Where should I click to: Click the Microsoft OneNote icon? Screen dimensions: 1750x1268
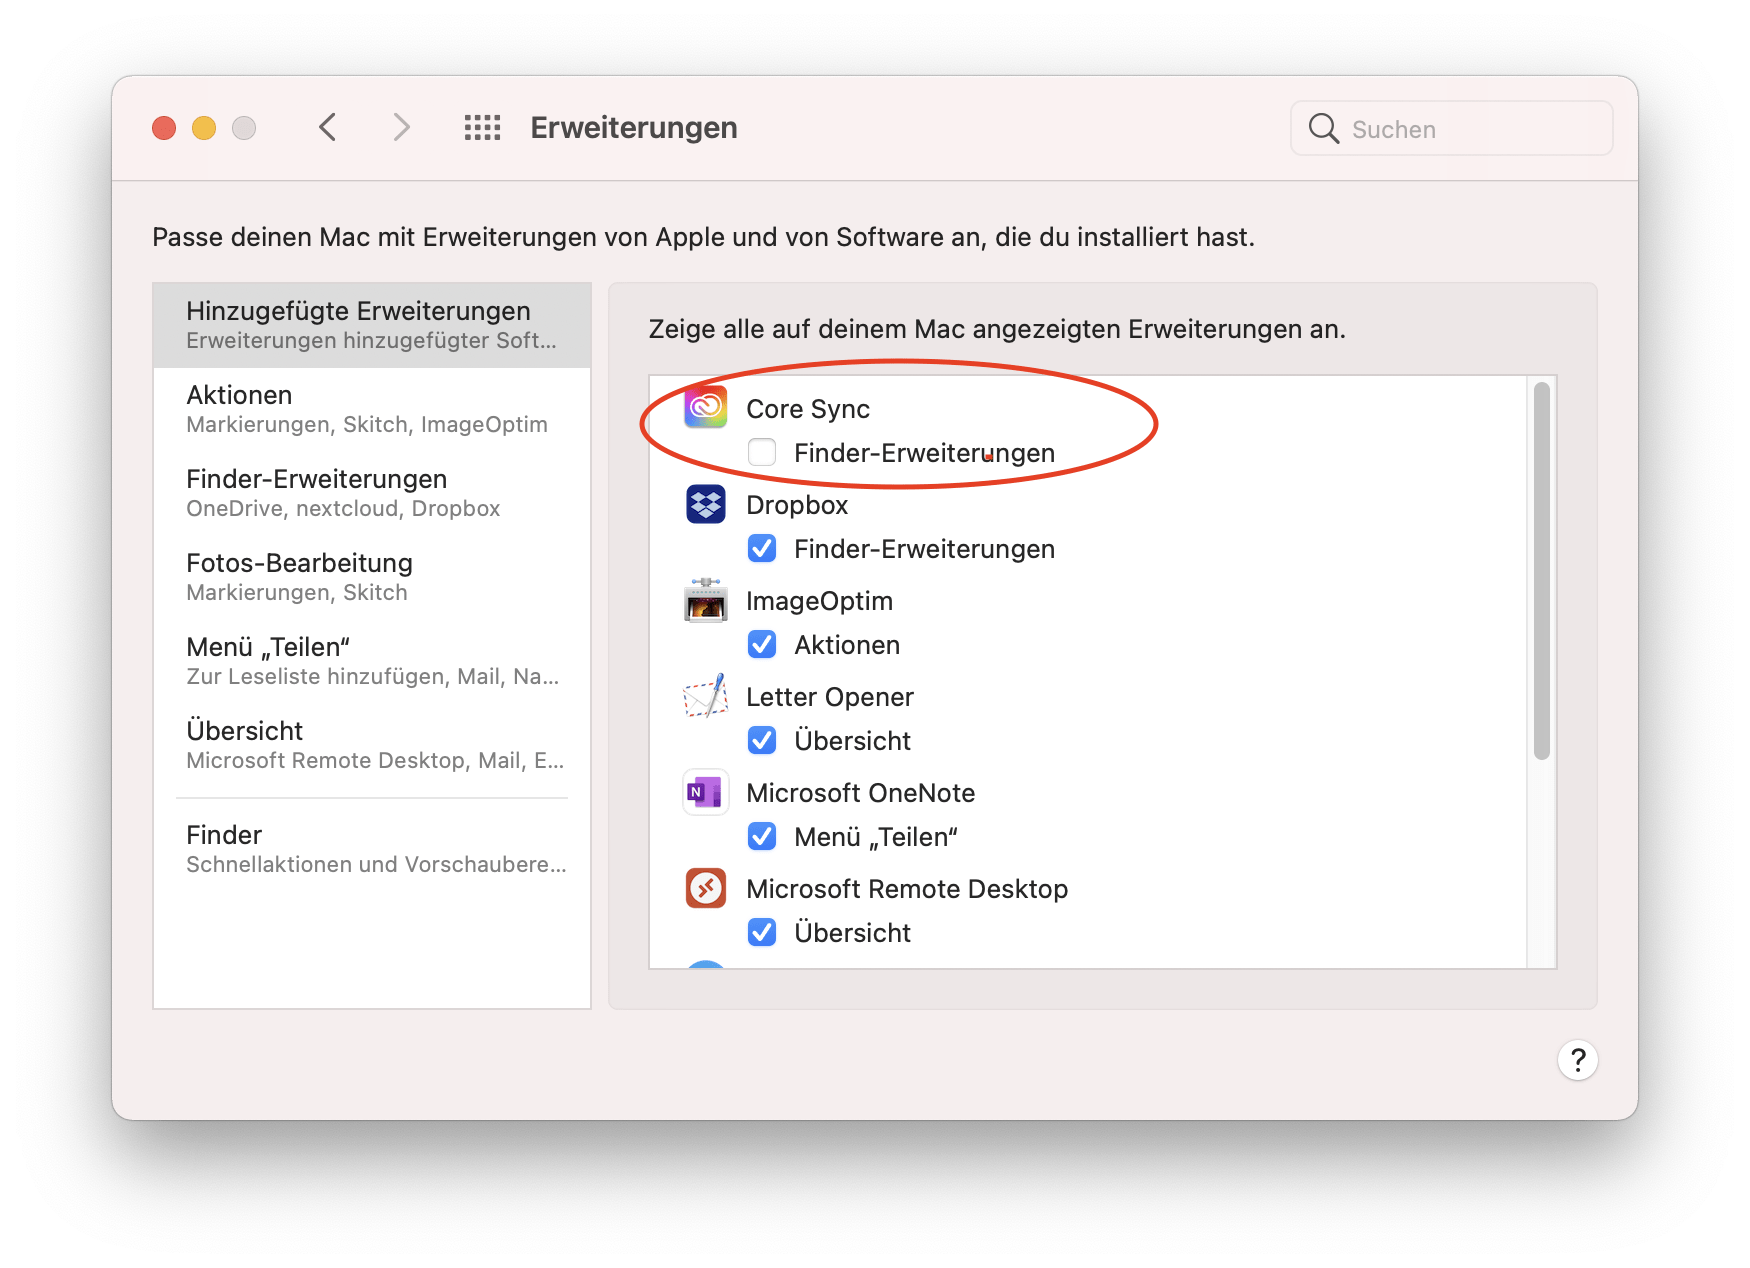click(706, 792)
